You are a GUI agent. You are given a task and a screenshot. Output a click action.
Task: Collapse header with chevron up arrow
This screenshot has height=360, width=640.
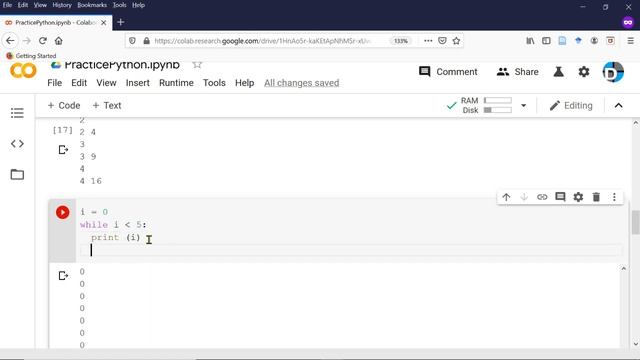click(618, 106)
